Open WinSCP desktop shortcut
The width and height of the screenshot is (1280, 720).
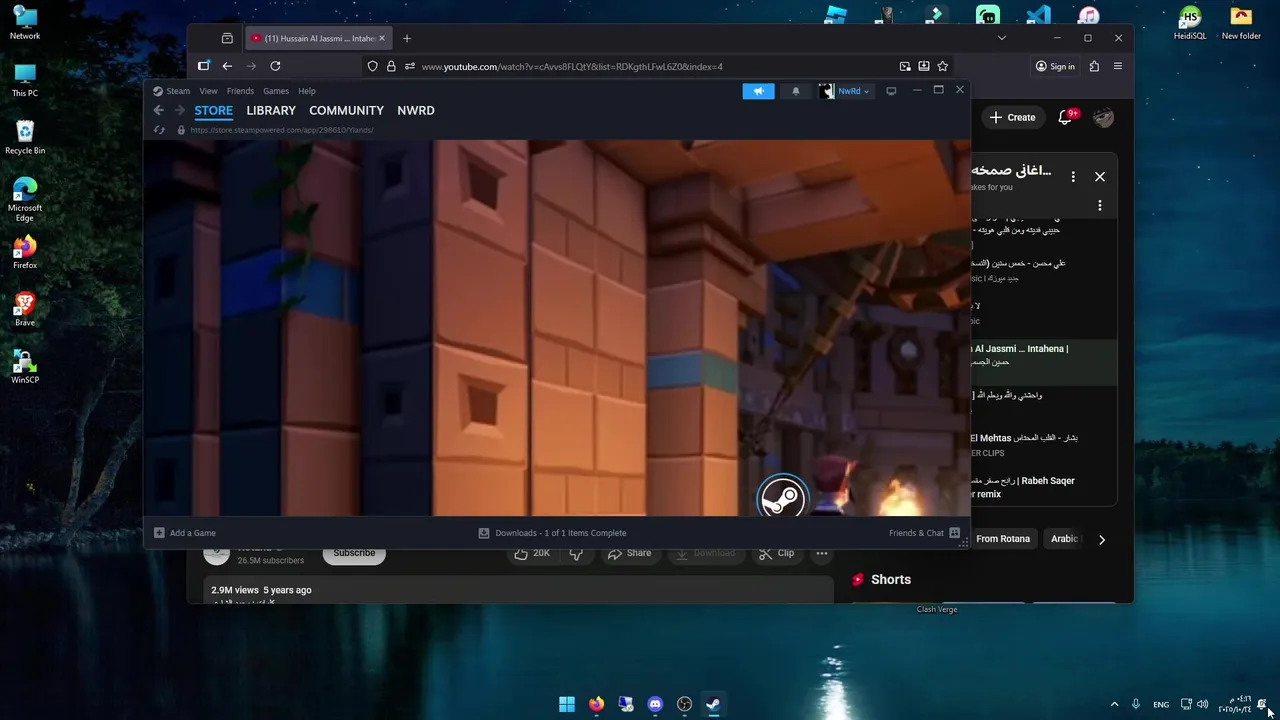click(x=25, y=366)
